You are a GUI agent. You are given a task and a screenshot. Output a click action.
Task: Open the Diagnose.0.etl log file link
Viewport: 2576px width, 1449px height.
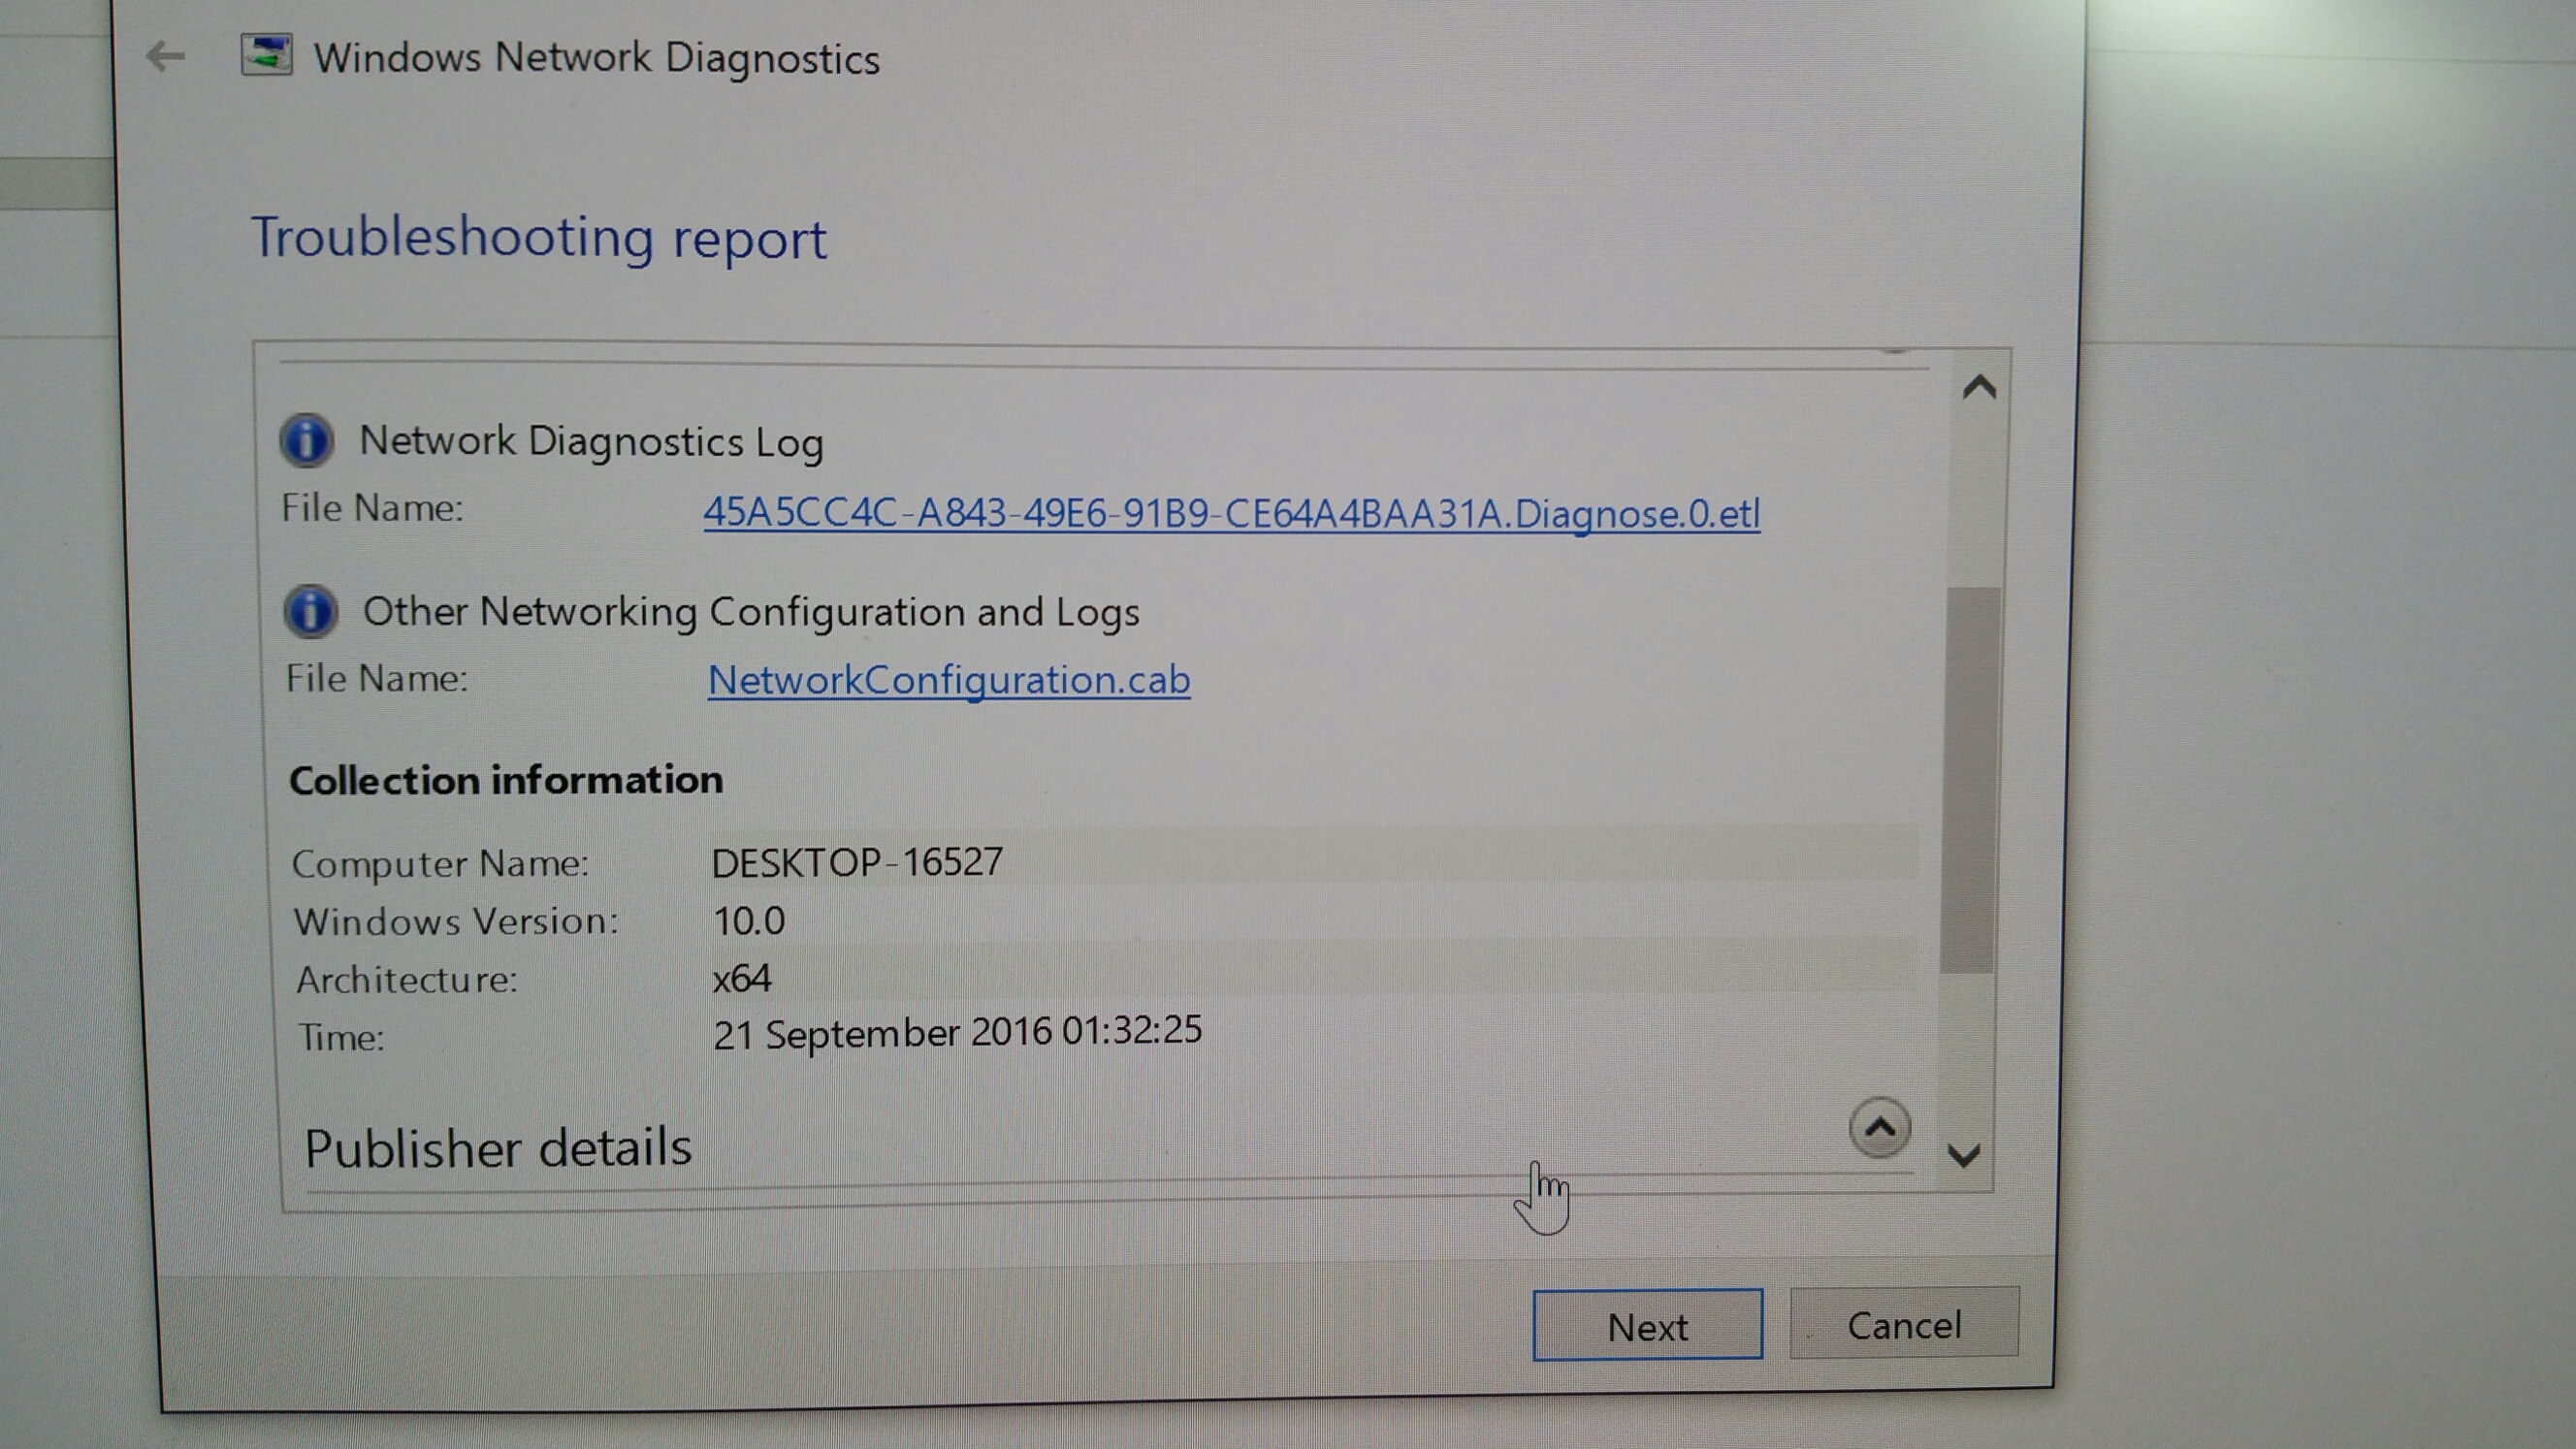click(x=1231, y=514)
